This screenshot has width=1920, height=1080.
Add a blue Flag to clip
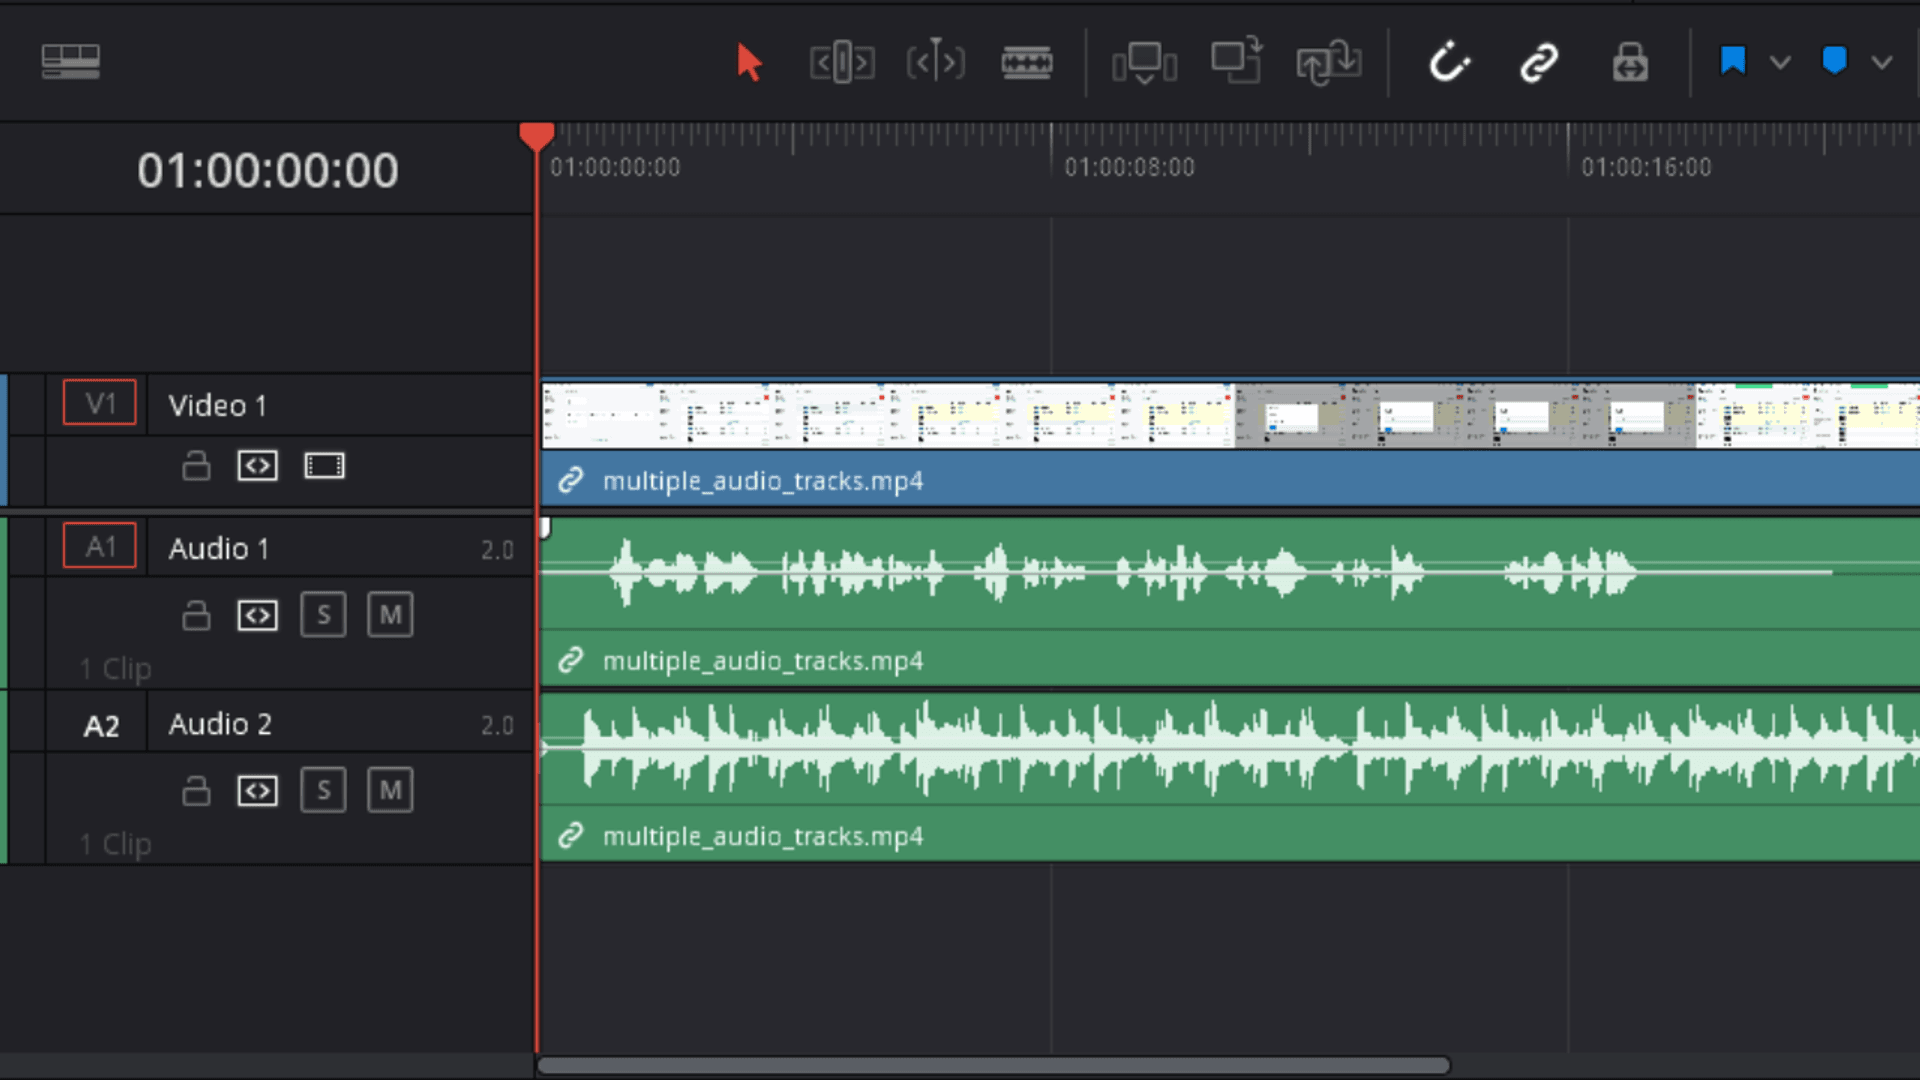click(1733, 62)
